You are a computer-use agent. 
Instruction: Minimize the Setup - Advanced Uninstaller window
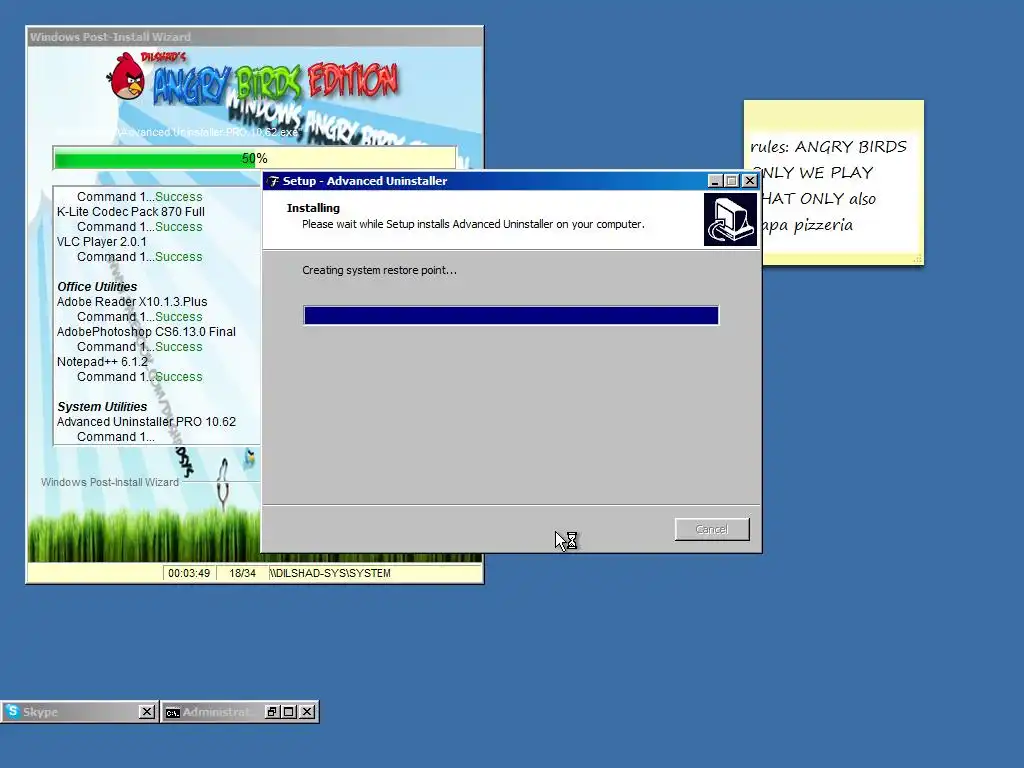tap(715, 181)
